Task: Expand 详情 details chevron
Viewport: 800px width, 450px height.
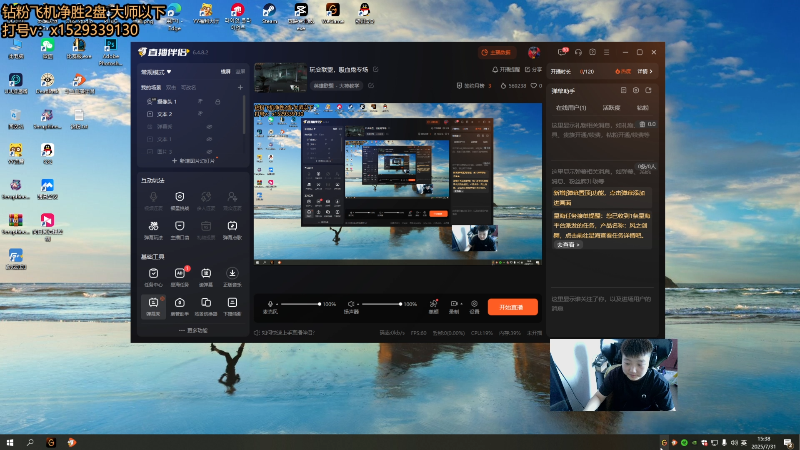Action: coord(645,71)
